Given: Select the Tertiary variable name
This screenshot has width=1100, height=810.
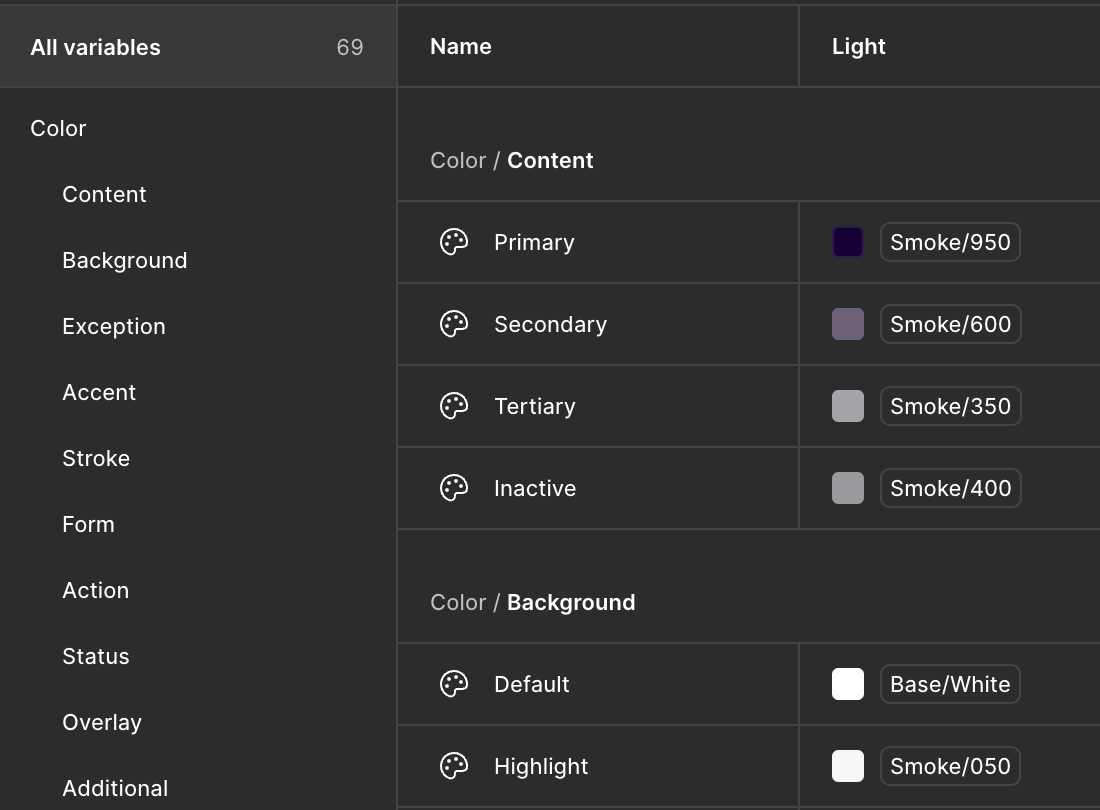Looking at the screenshot, I should click(535, 406).
